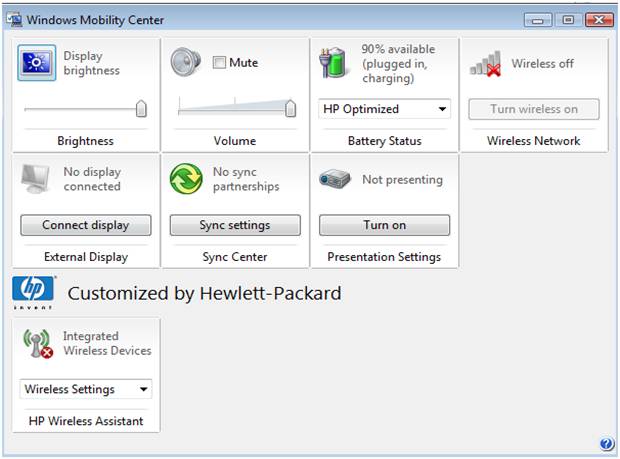Click the Windows Mobility Center title icon
The width and height of the screenshot is (620, 459).
click(15, 19)
